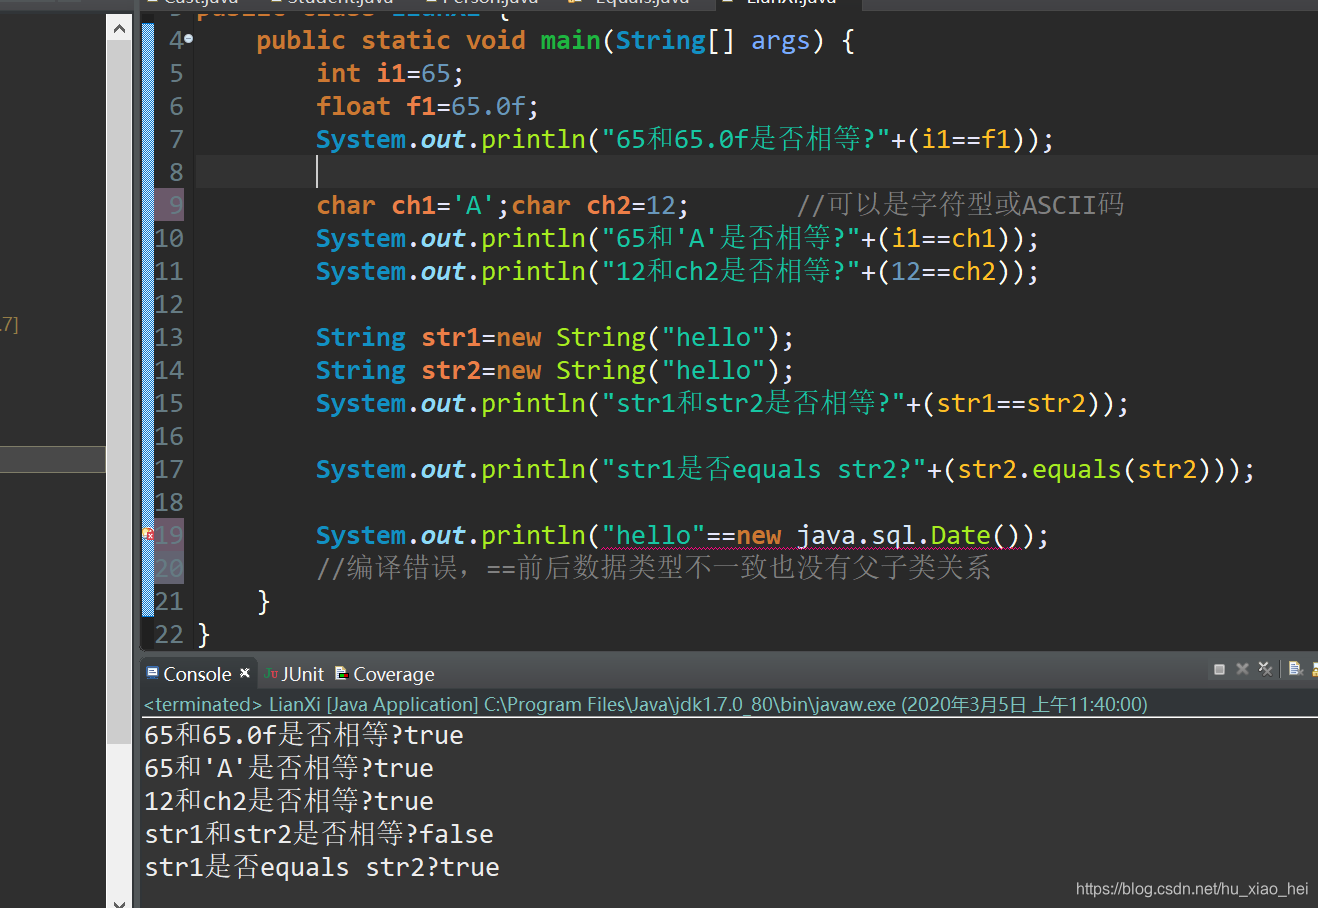Click console output 'str1和str2是否相等?false'
1318x908 pixels.
click(319, 834)
